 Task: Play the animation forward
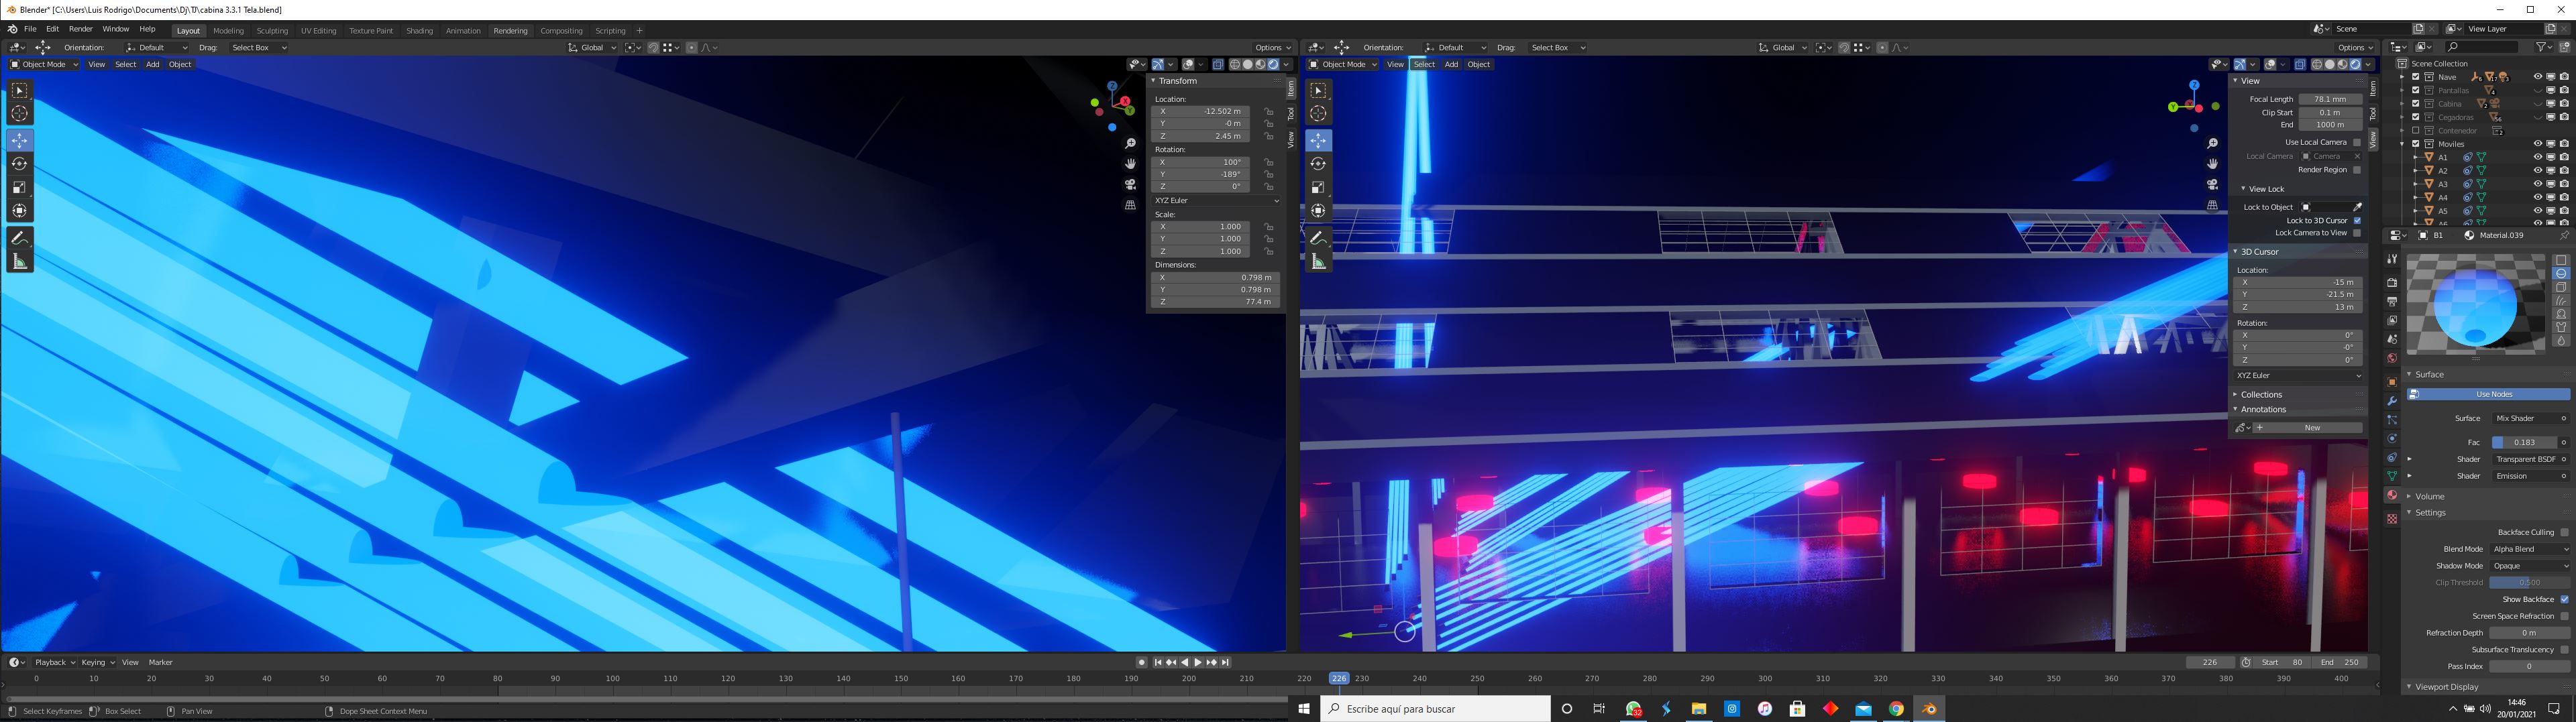click(x=1198, y=662)
